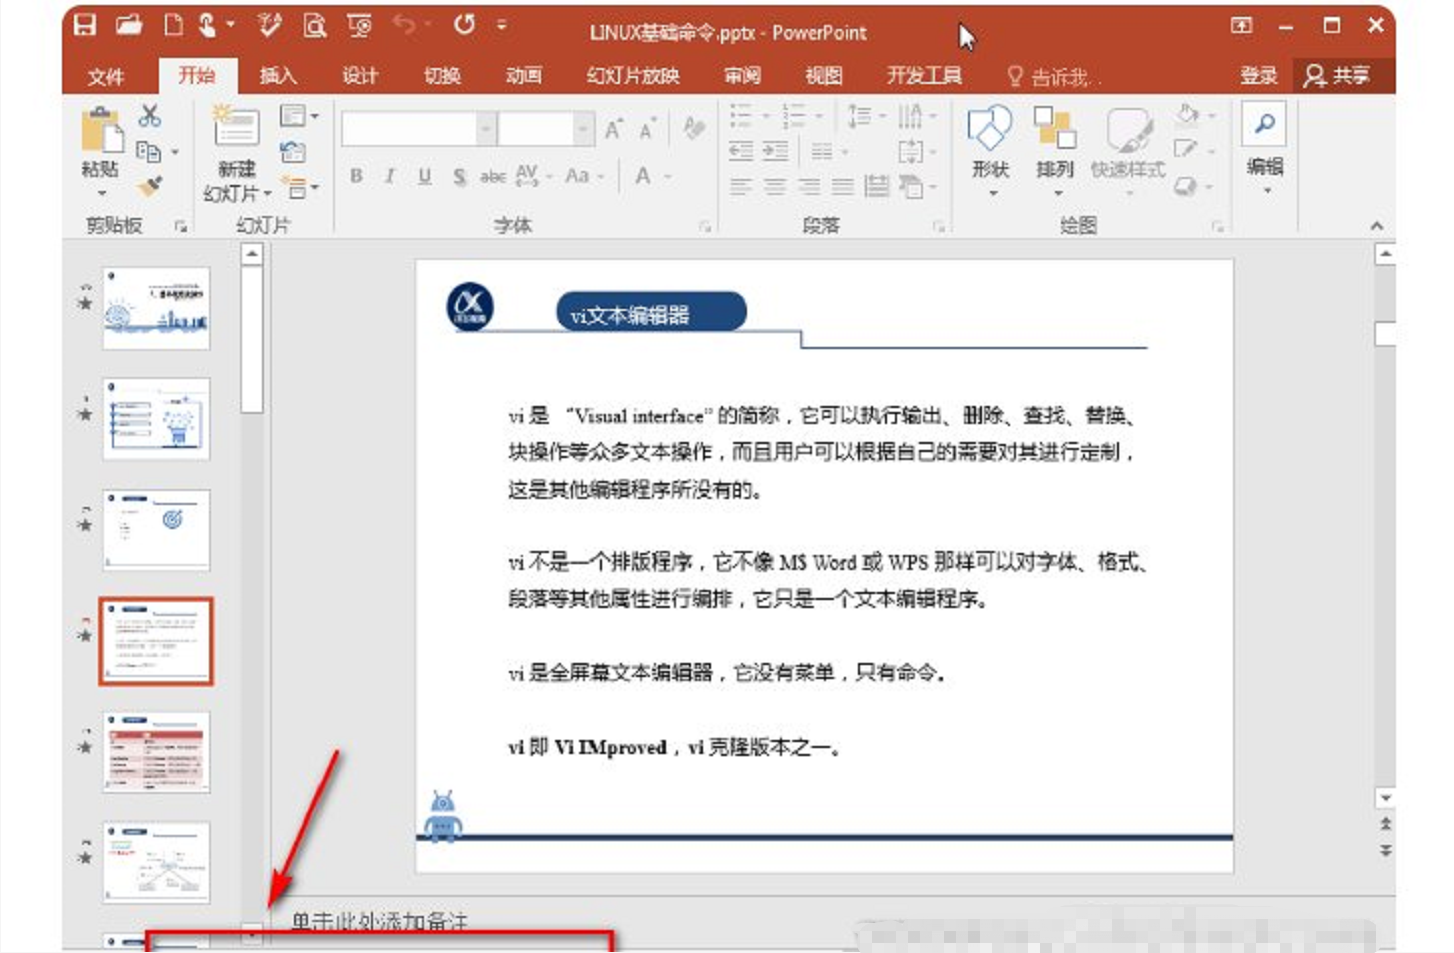The image size is (1454, 953).
Task: Click the Open folder icon in the title bar
Action: click(x=129, y=26)
